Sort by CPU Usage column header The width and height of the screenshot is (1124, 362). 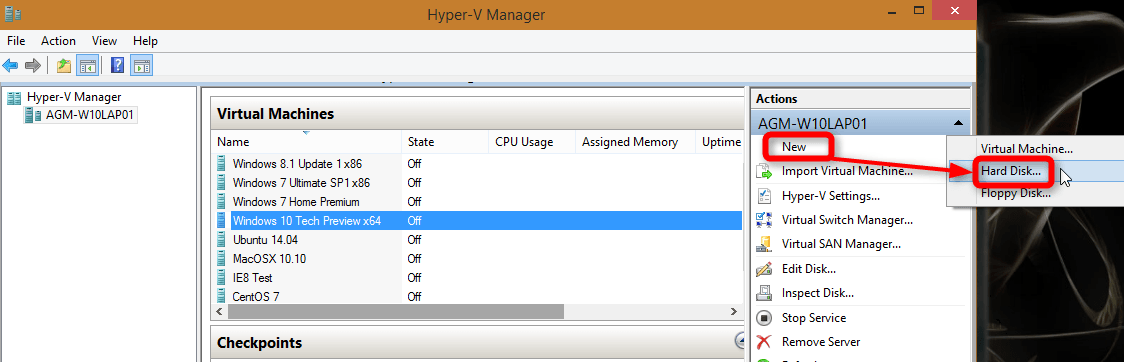(x=532, y=142)
